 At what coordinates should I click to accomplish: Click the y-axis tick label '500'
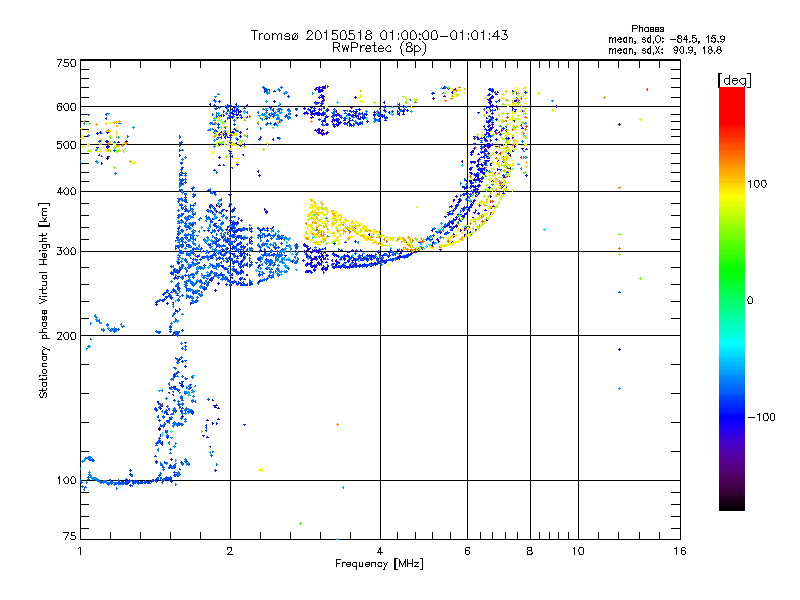tap(66, 145)
